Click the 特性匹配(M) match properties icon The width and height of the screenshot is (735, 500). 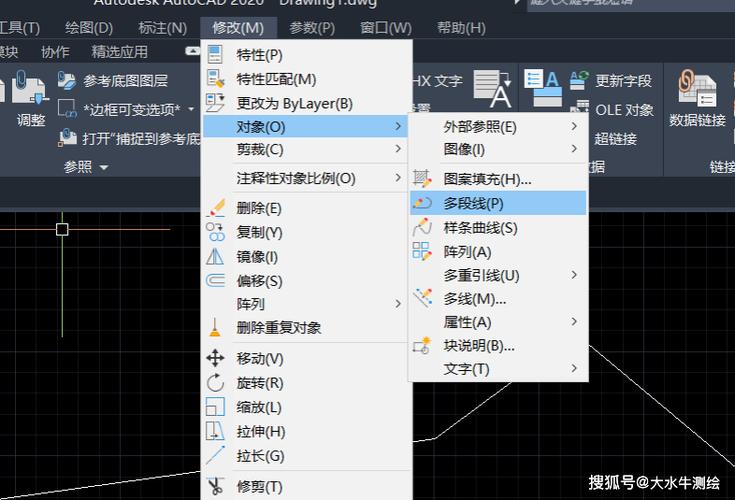215,79
